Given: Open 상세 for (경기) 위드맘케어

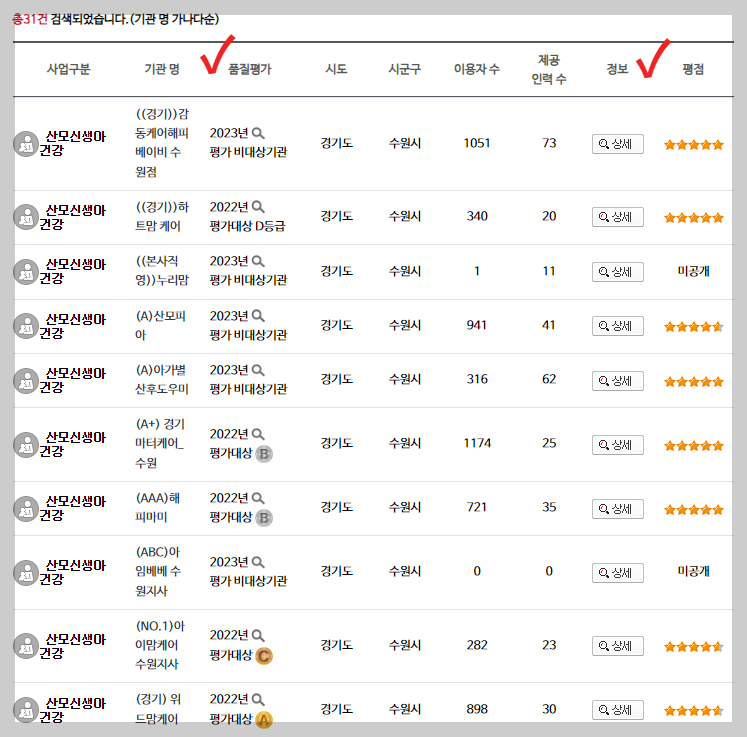Looking at the screenshot, I should tap(617, 709).
